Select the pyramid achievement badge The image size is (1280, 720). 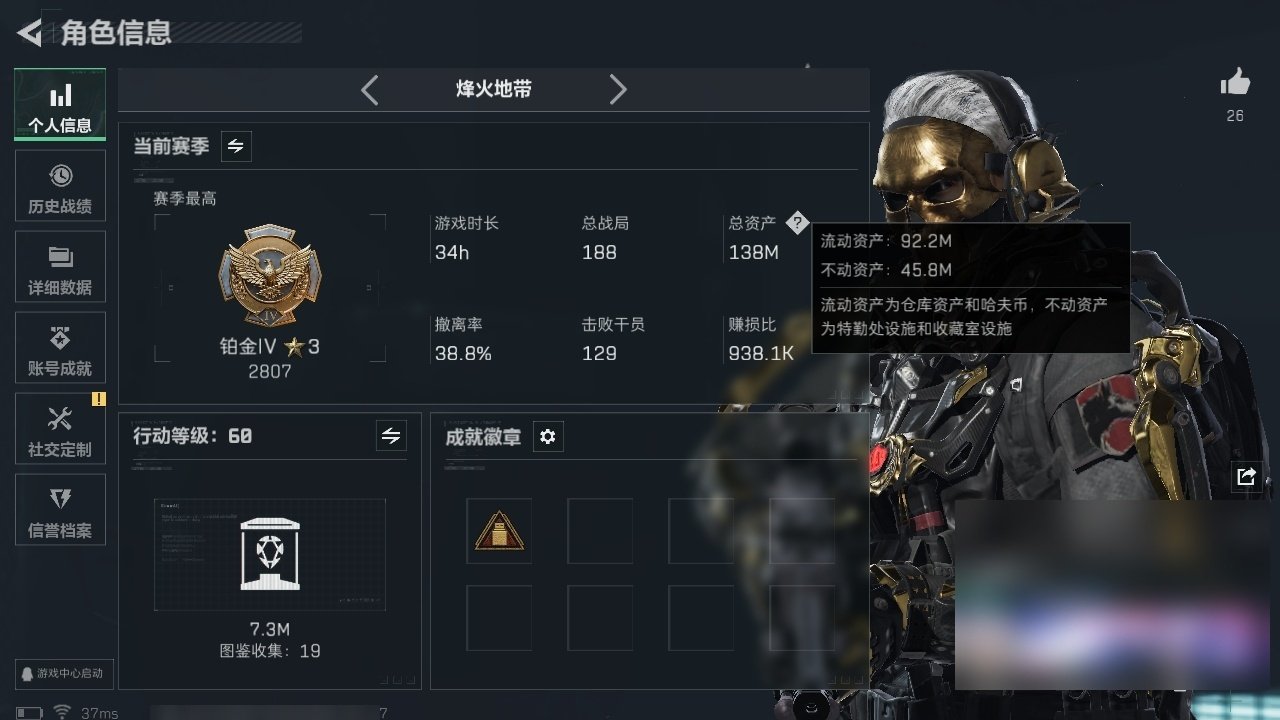coord(499,531)
